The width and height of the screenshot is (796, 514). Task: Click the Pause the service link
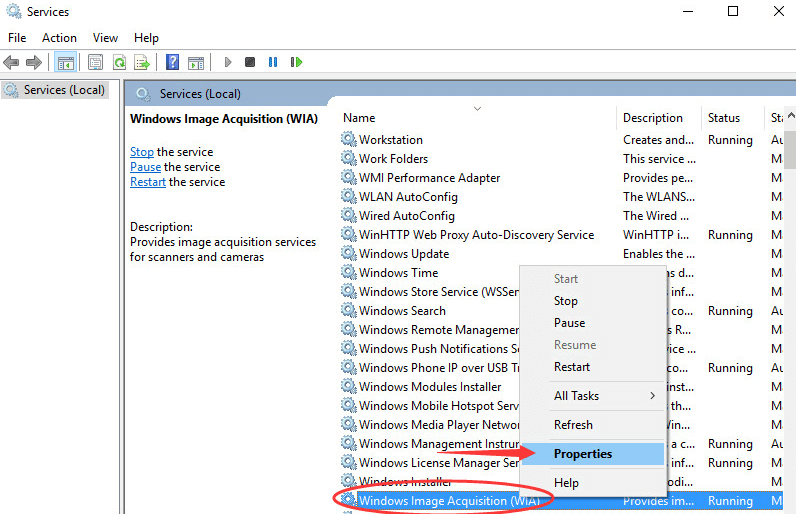click(x=145, y=167)
